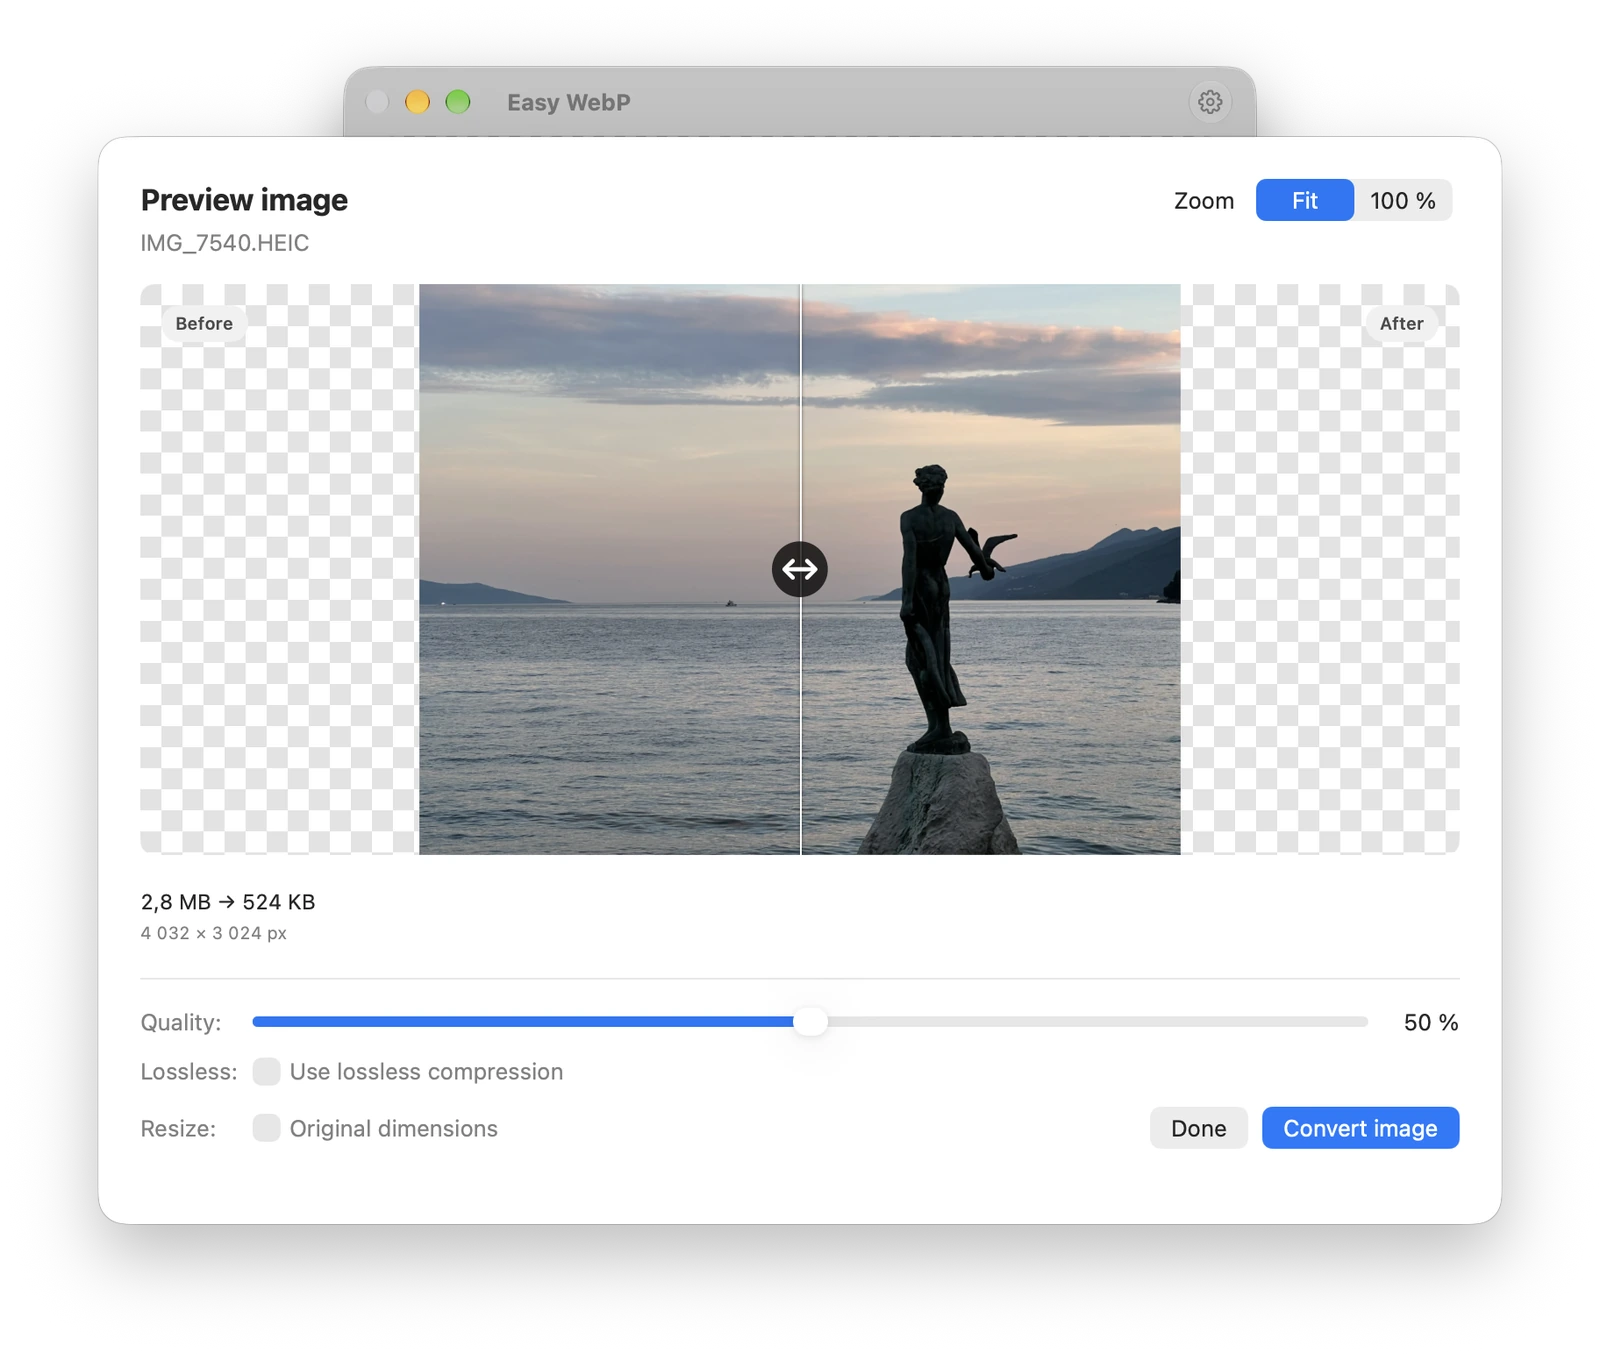Screen dimensions: 1600x1354
Task: Open settings gear in Easy WebP window
Action: tap(1210, 102)
